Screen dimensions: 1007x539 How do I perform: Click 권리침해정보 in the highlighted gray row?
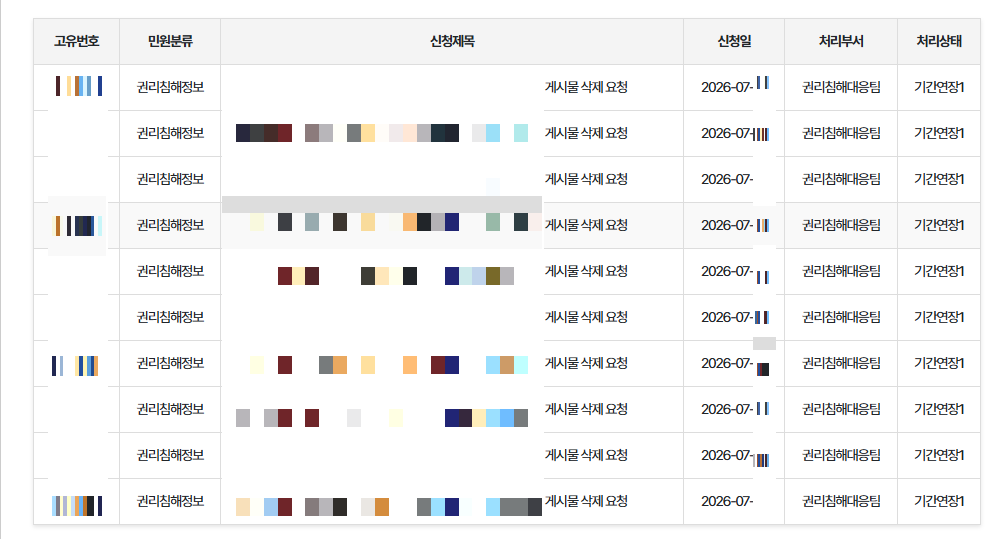170,225
